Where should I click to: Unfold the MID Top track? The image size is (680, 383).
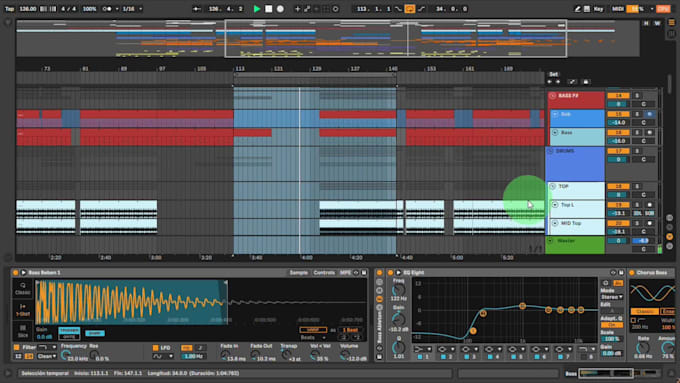pos(555,223)
